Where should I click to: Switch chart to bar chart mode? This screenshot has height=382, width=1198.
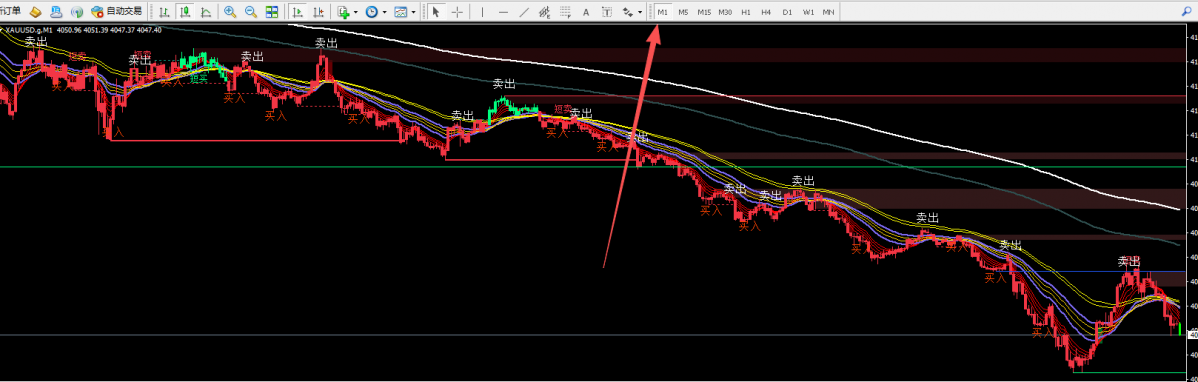pyautogui.click(x=164, y=11)
